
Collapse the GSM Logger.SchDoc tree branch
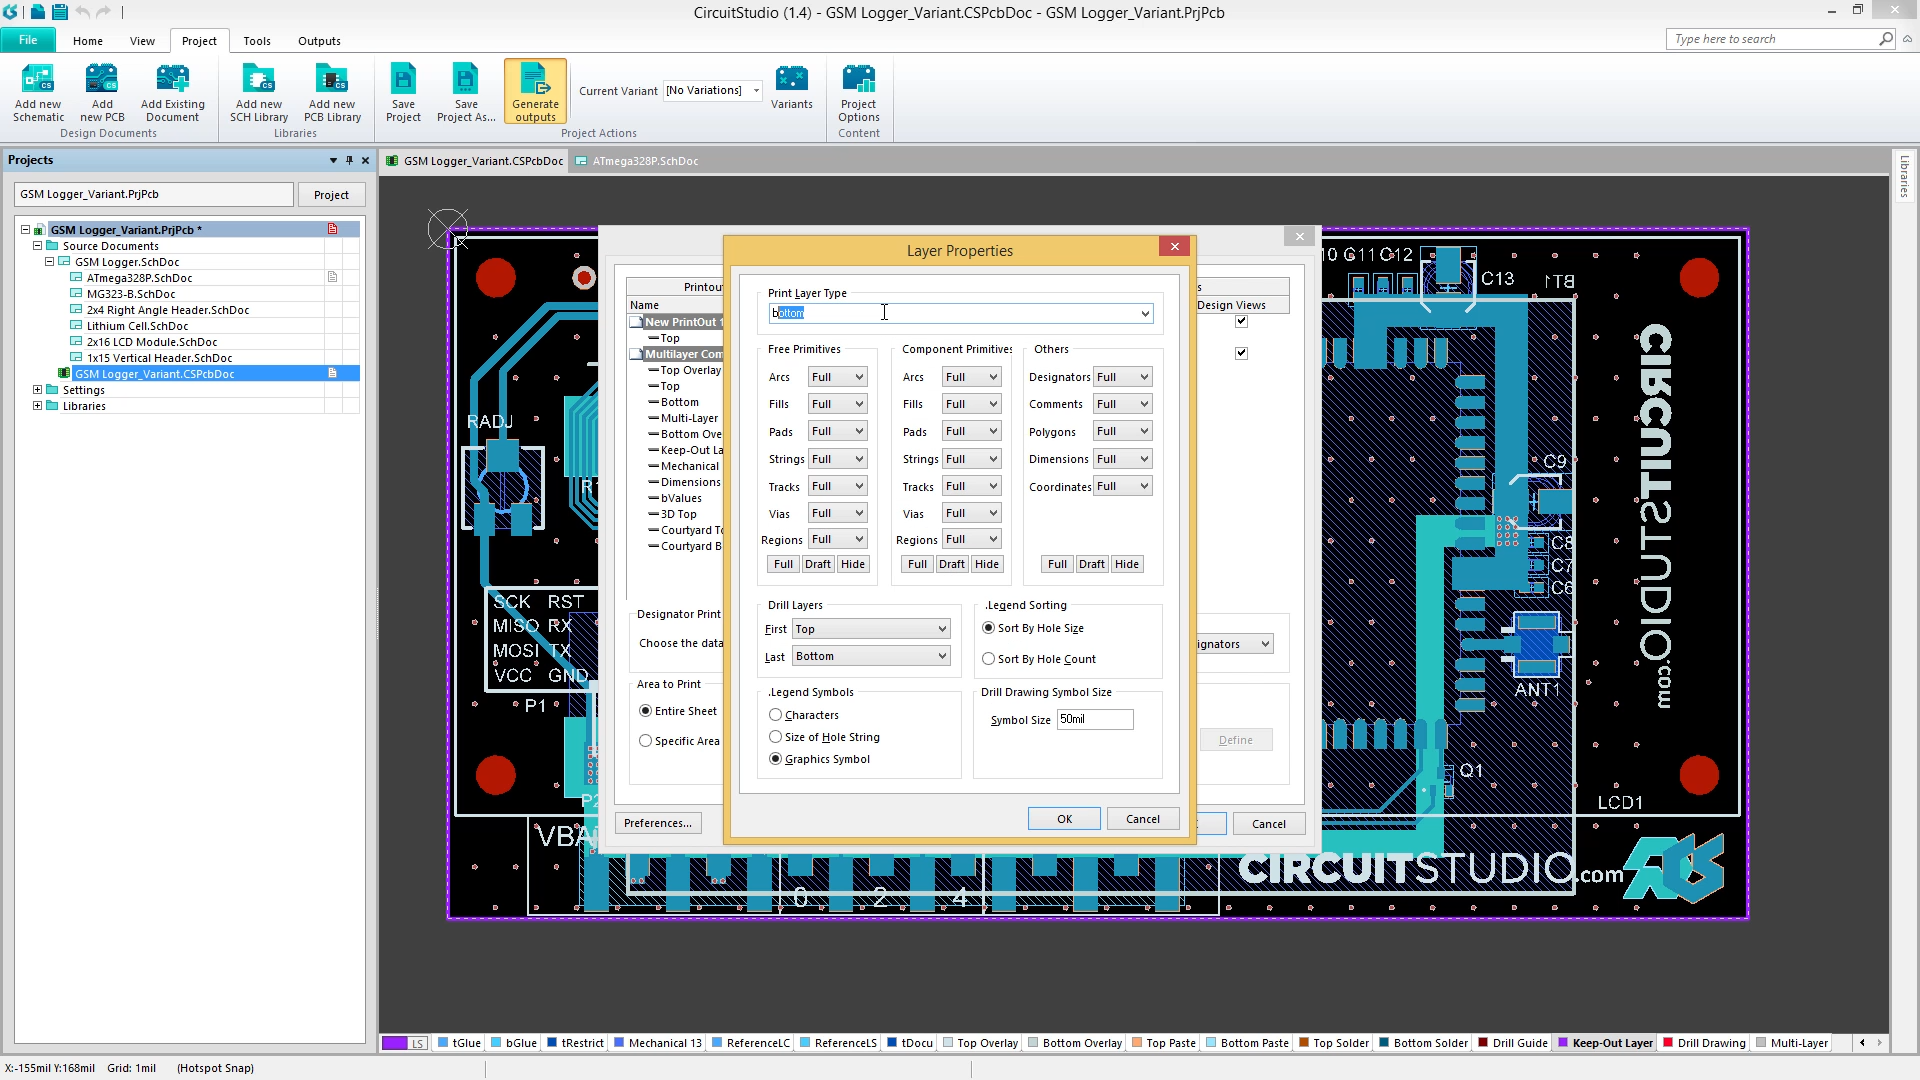[x=49, y=261]
